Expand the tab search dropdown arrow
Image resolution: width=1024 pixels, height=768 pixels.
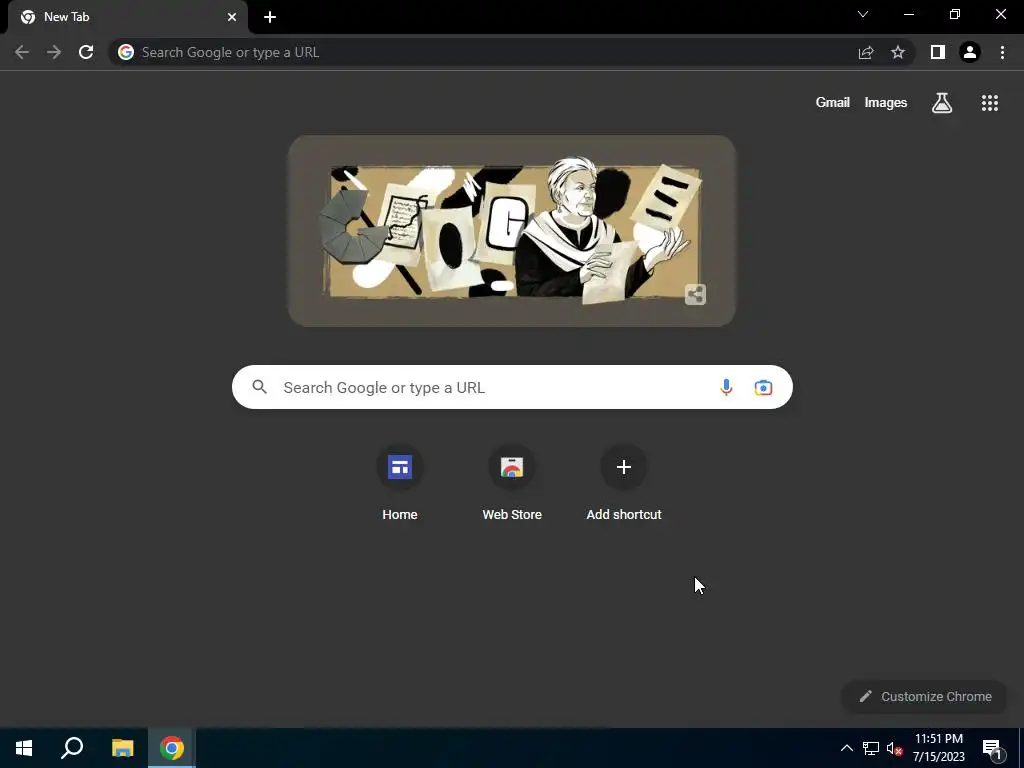coord(863,14)
